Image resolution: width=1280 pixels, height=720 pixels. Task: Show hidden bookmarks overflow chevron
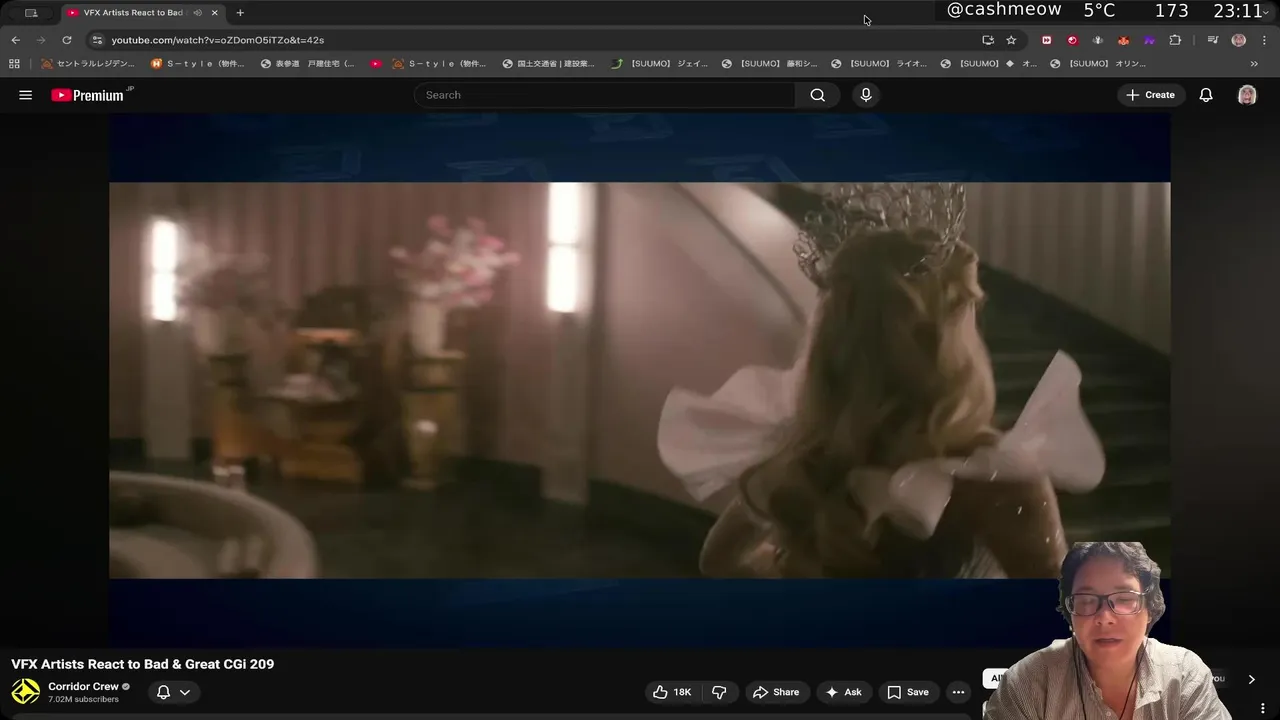click(x=1254, y=63)
